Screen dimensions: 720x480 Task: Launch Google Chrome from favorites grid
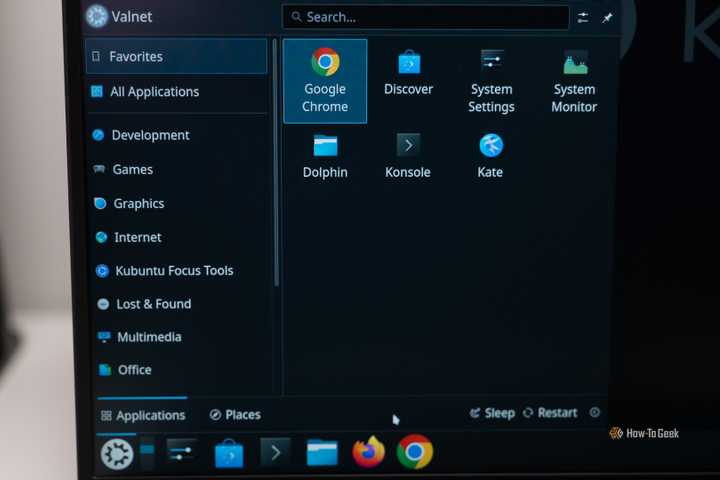(x=325, y=81)
